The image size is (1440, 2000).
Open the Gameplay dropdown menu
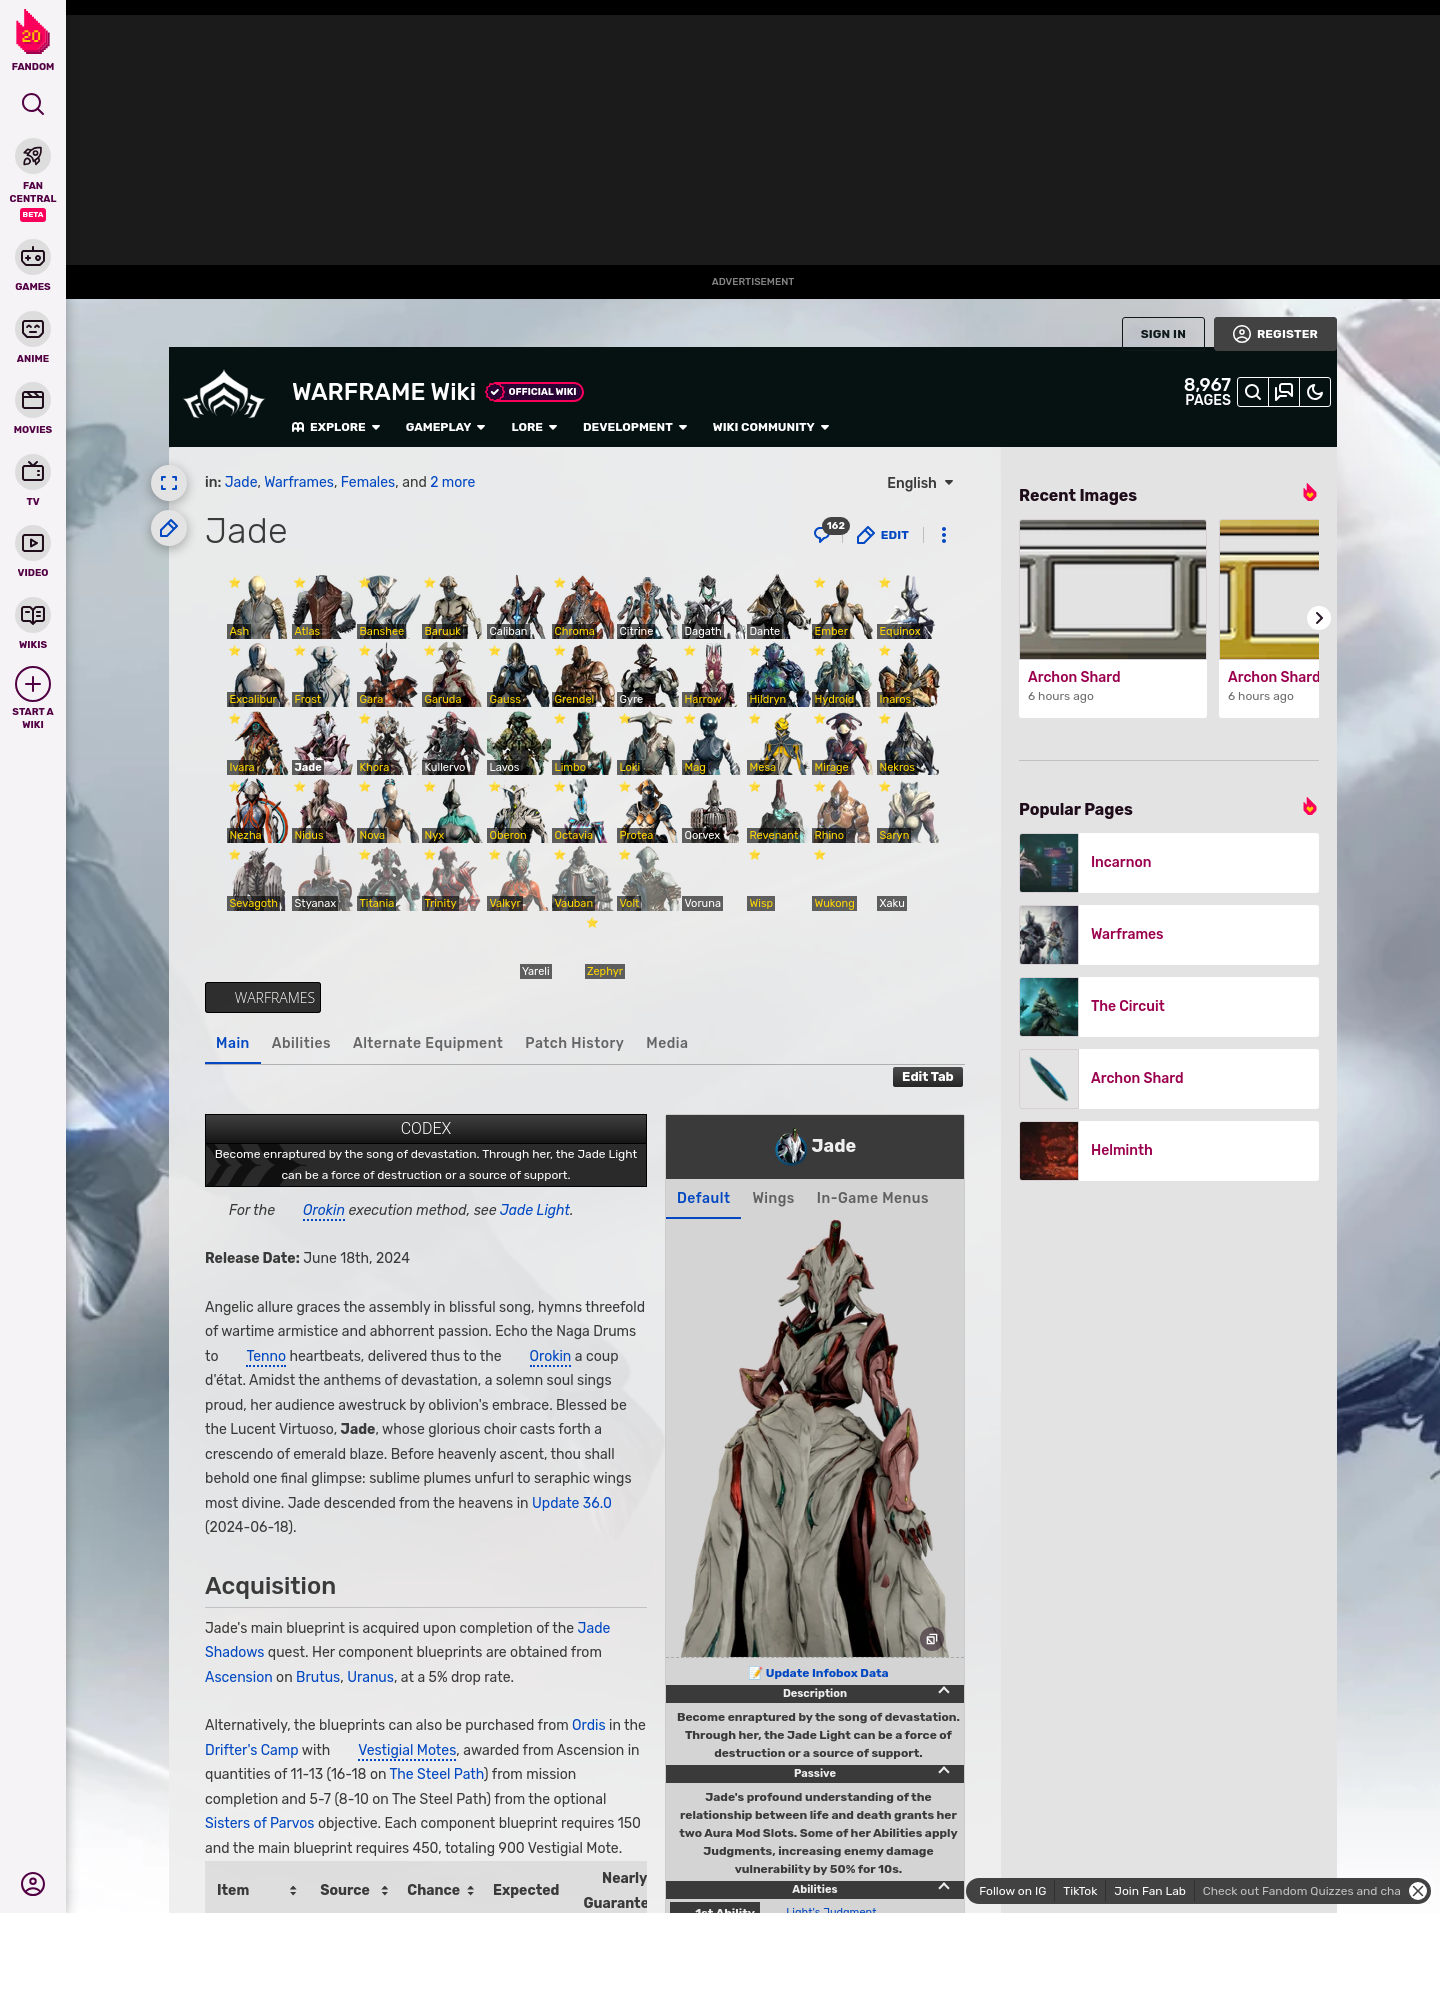click(x=445, y=427)
